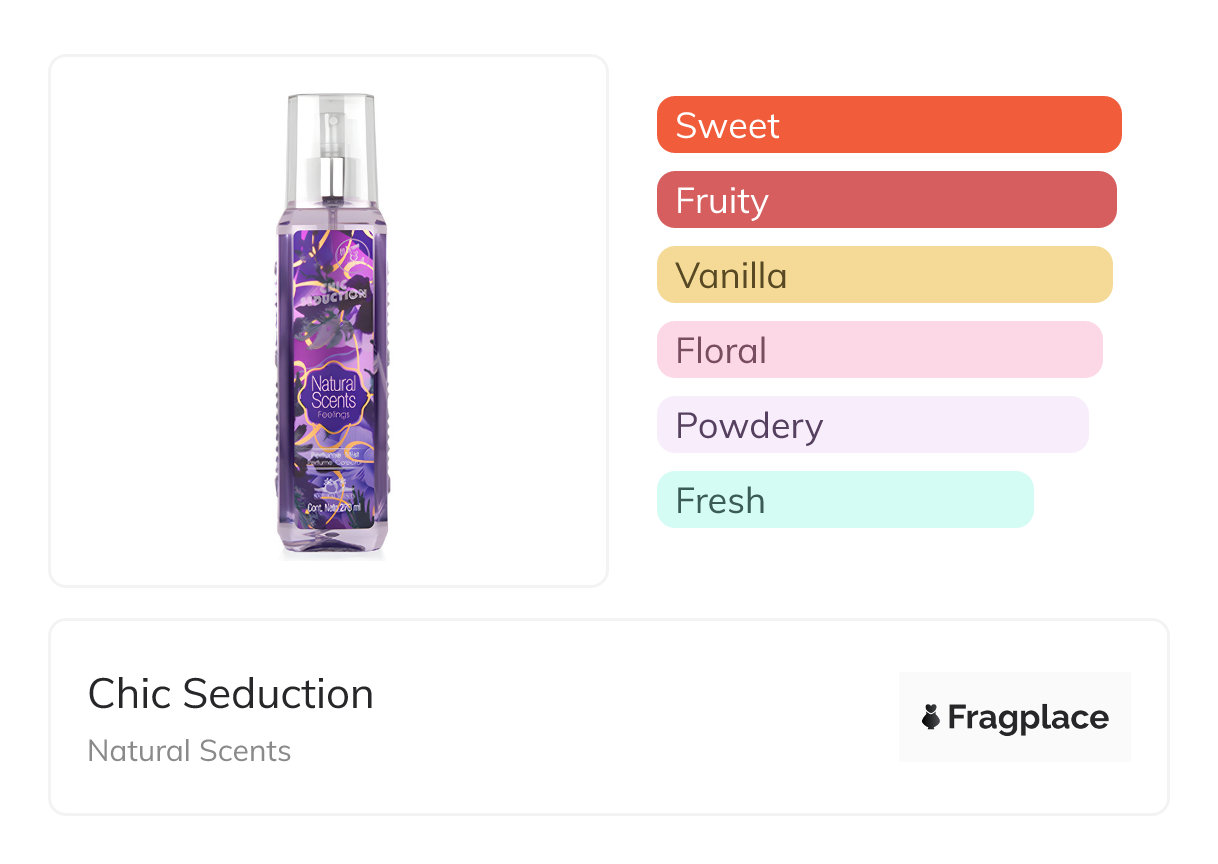Select the Fresh accord bar
1218x864 pixels.
click(x=844, y=500)
